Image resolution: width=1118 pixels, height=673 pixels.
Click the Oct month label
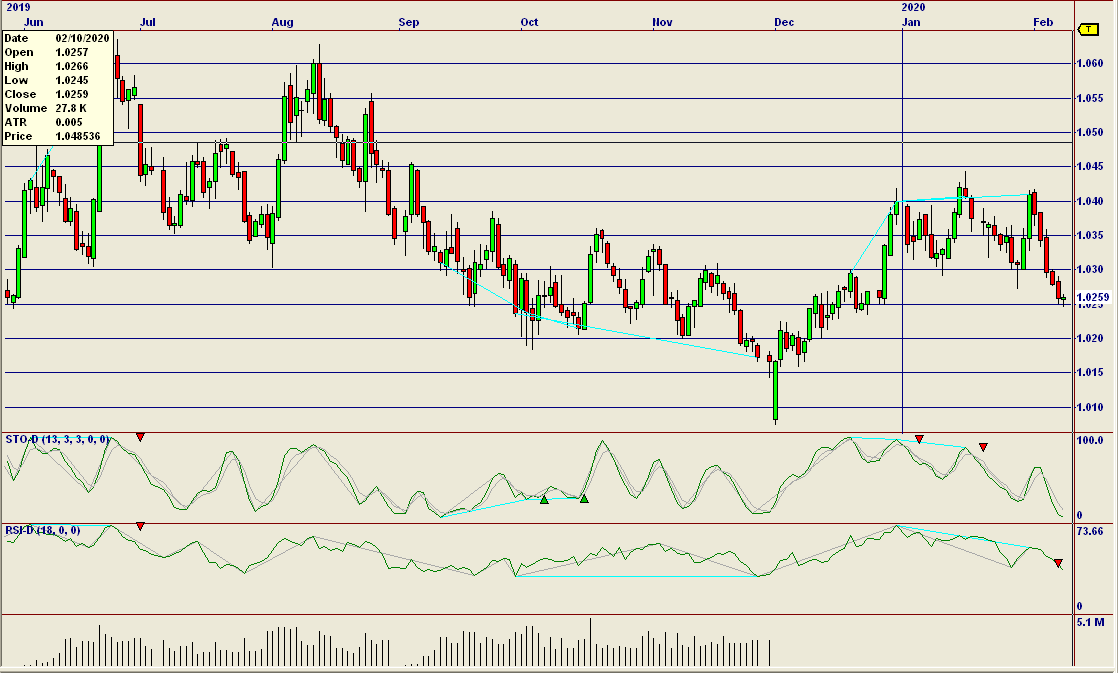(529, 22)
